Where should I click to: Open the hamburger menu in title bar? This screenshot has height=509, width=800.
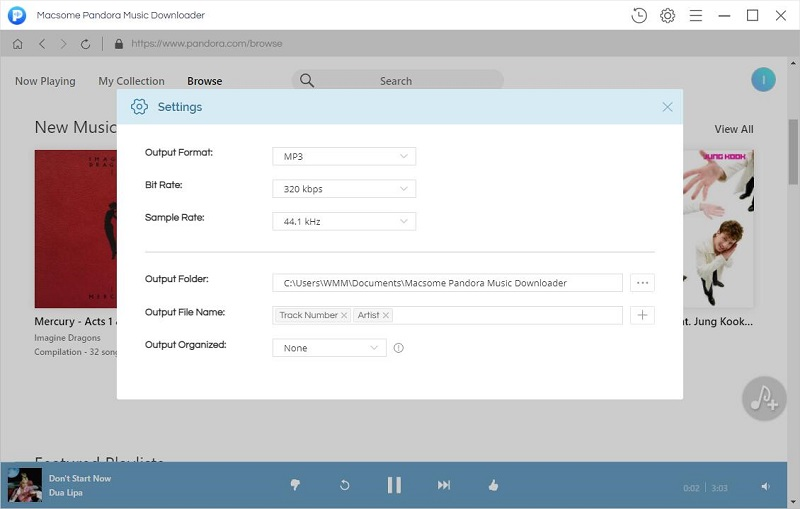[696, 15]
